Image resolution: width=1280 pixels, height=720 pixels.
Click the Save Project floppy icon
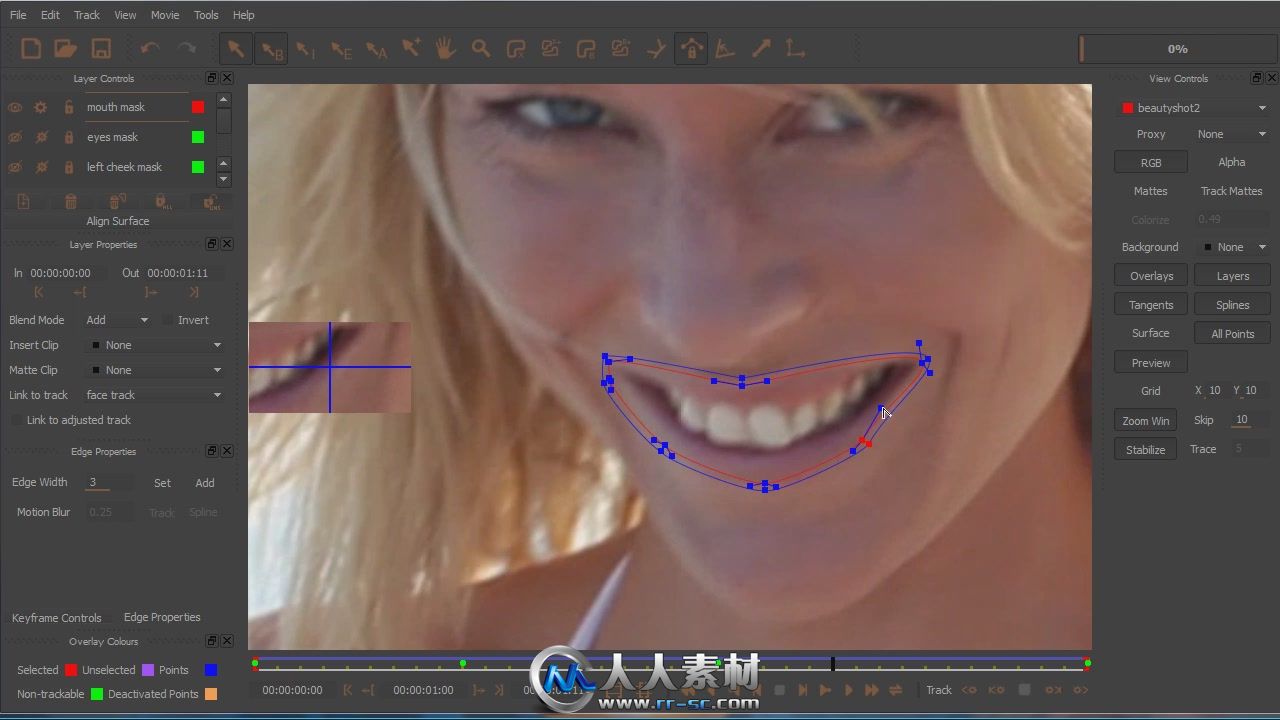pyautogui.click(x=101, y=48)
